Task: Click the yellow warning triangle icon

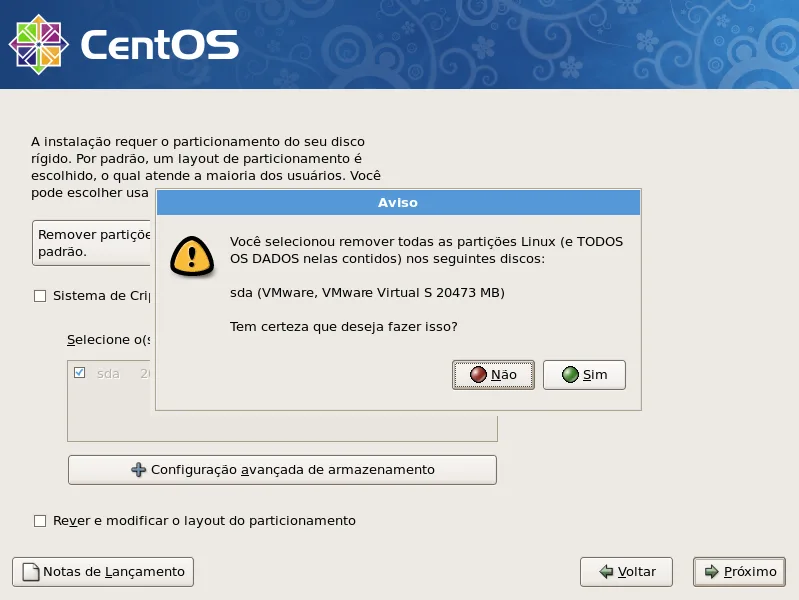Action: tap(192, 256)
